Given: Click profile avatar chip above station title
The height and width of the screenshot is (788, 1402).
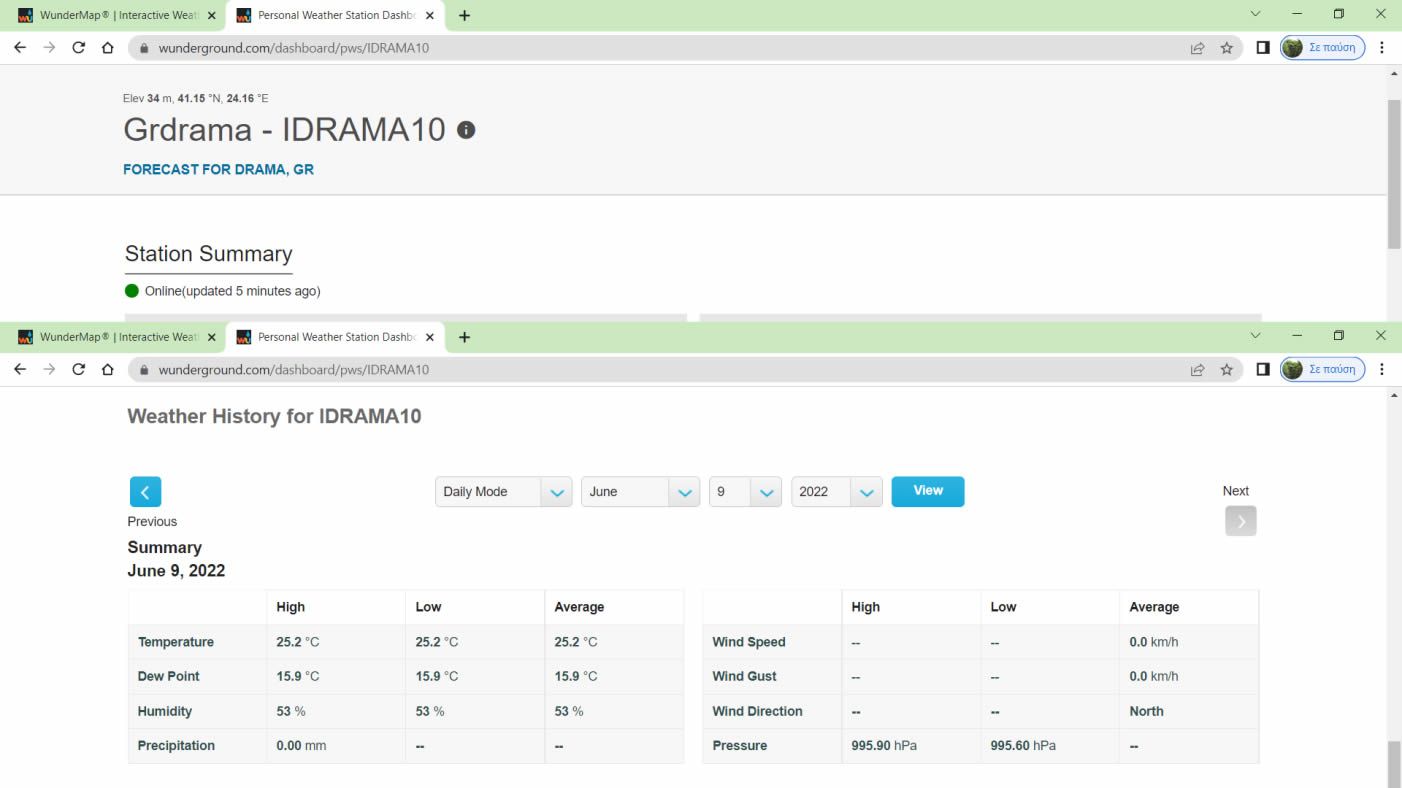Looking at the screenshot, I should point(1322,48).
